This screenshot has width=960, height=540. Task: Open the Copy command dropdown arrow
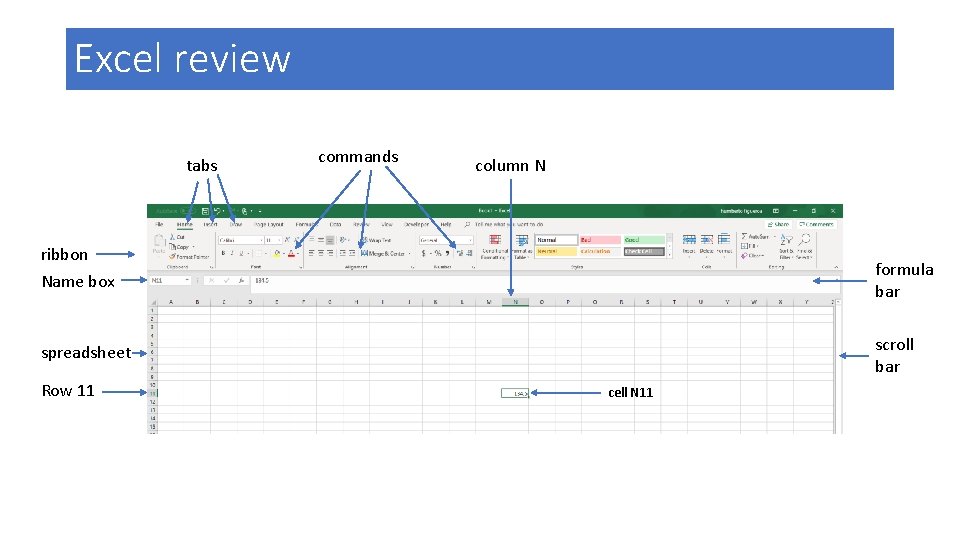pyautogui.click(x=193, y=247)
